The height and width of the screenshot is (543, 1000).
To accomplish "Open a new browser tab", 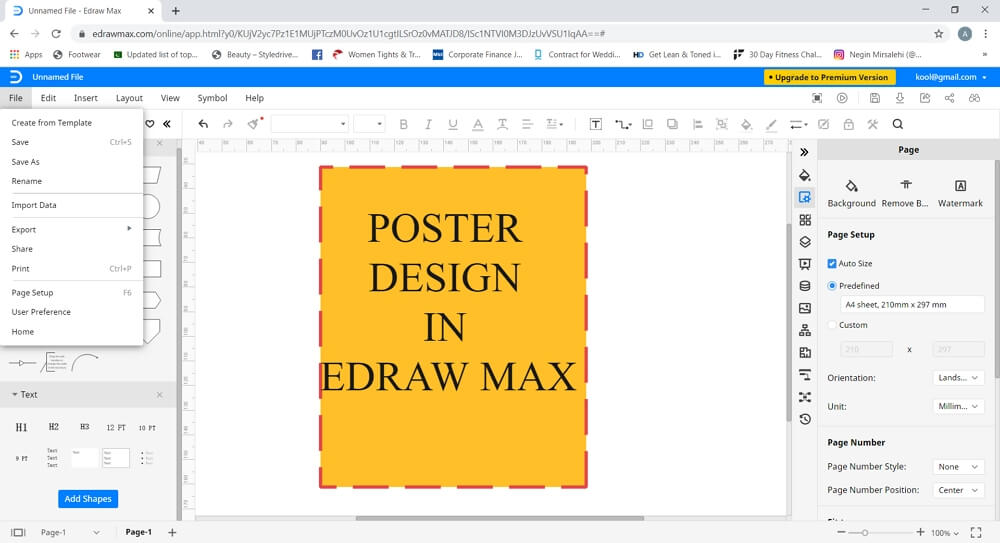I will tap(175, 11).
